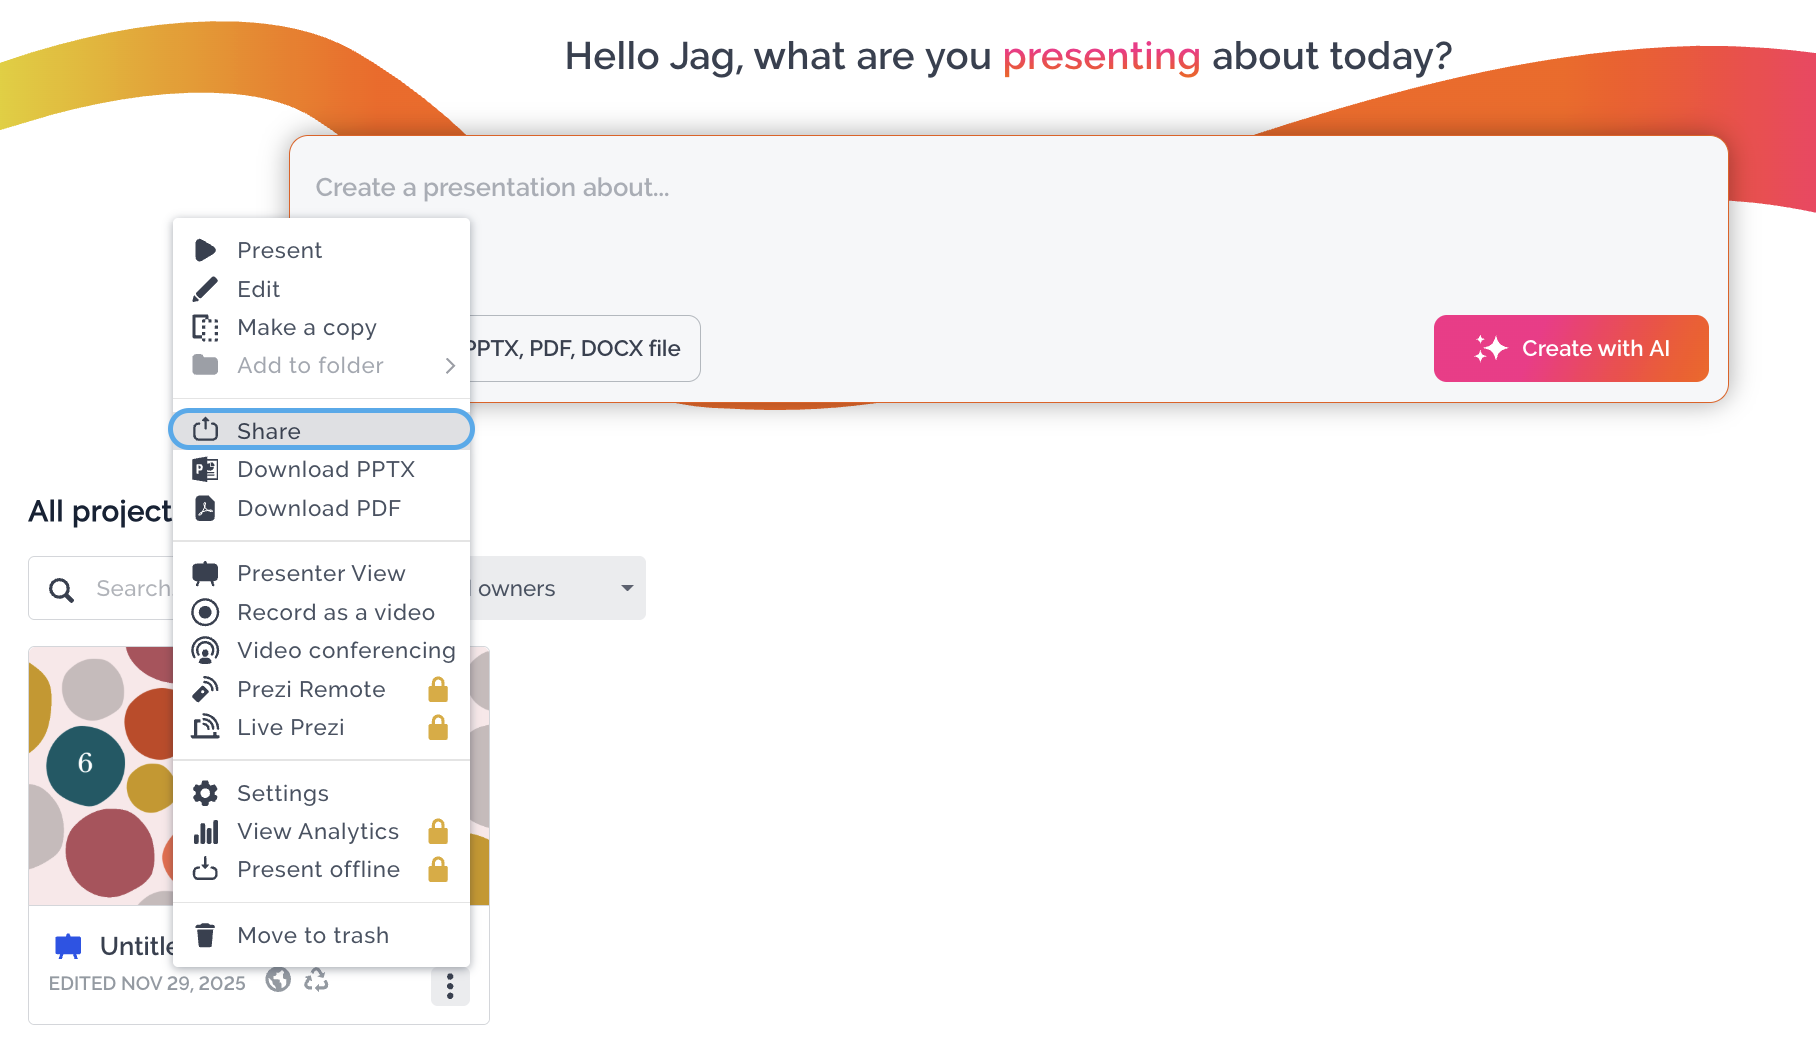Click the PPTX, PDF, DOCX file upload button
Image resolution: width=1816 pixels, height=1062 pixels.
pyautogui.click(x=585, y=348)
